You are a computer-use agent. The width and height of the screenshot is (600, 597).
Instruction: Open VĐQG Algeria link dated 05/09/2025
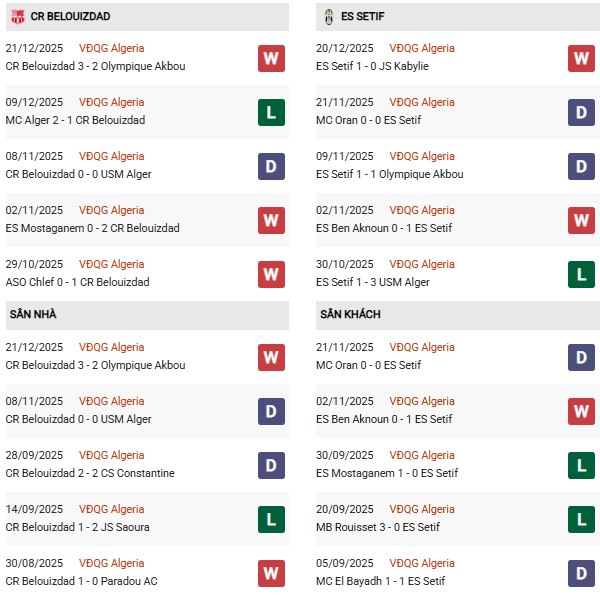point(423,563)
